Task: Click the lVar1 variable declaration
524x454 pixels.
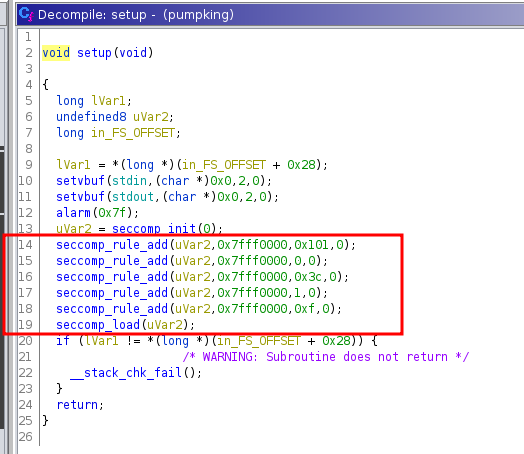Action: click(x=94, y=101)
